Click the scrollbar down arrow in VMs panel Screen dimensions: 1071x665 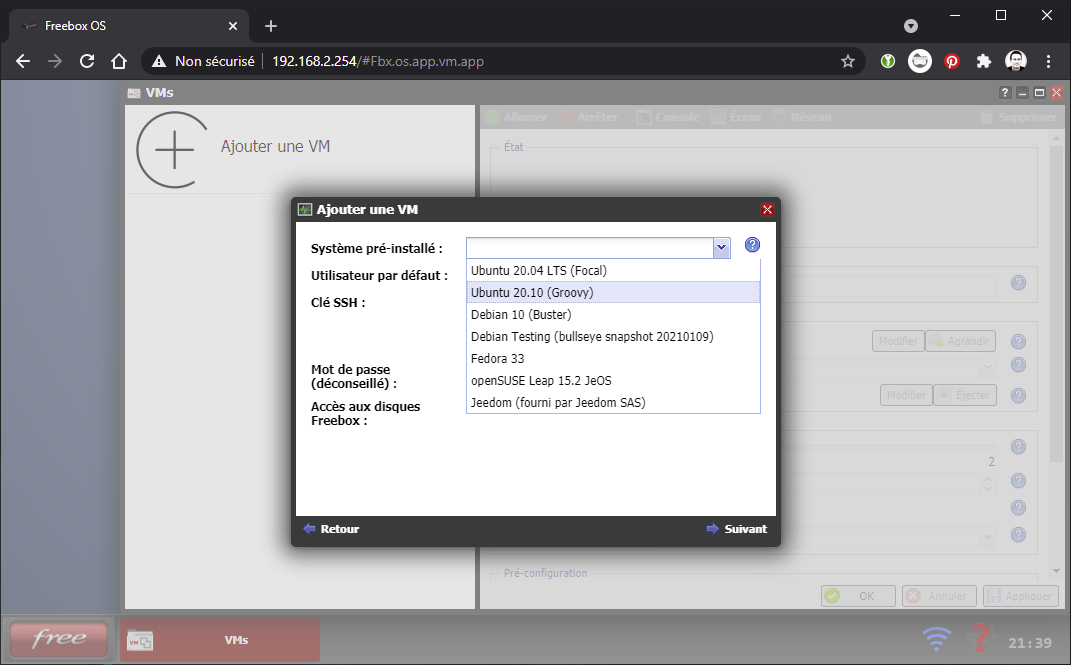1057,571
